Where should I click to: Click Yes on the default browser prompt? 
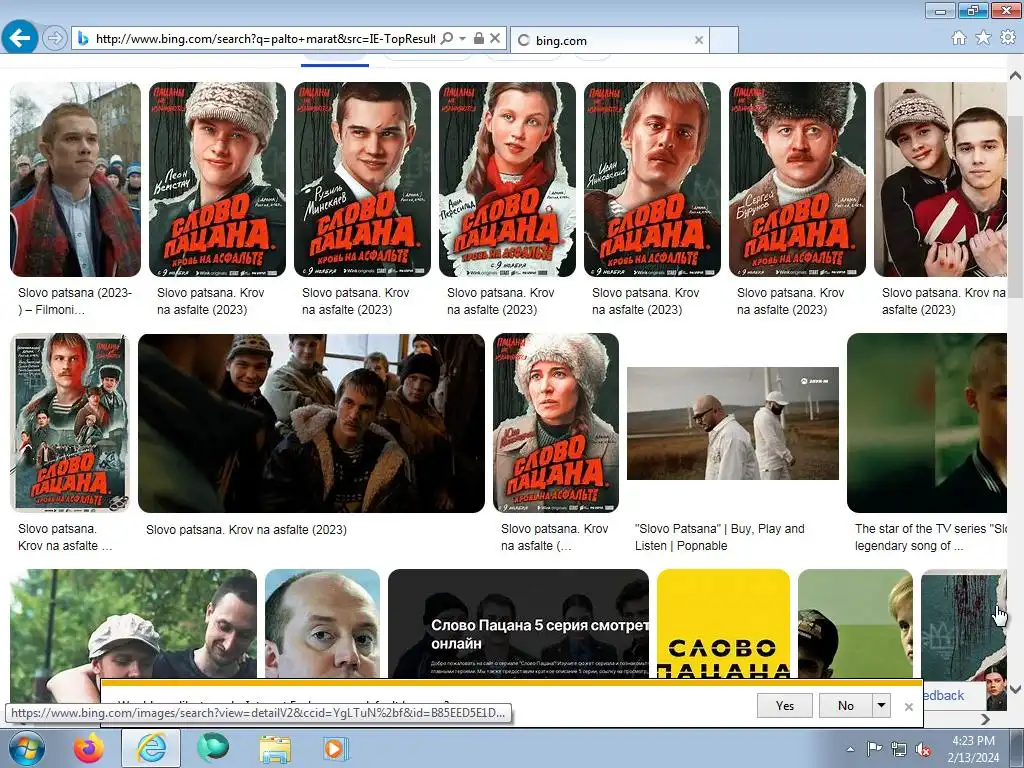785,705
